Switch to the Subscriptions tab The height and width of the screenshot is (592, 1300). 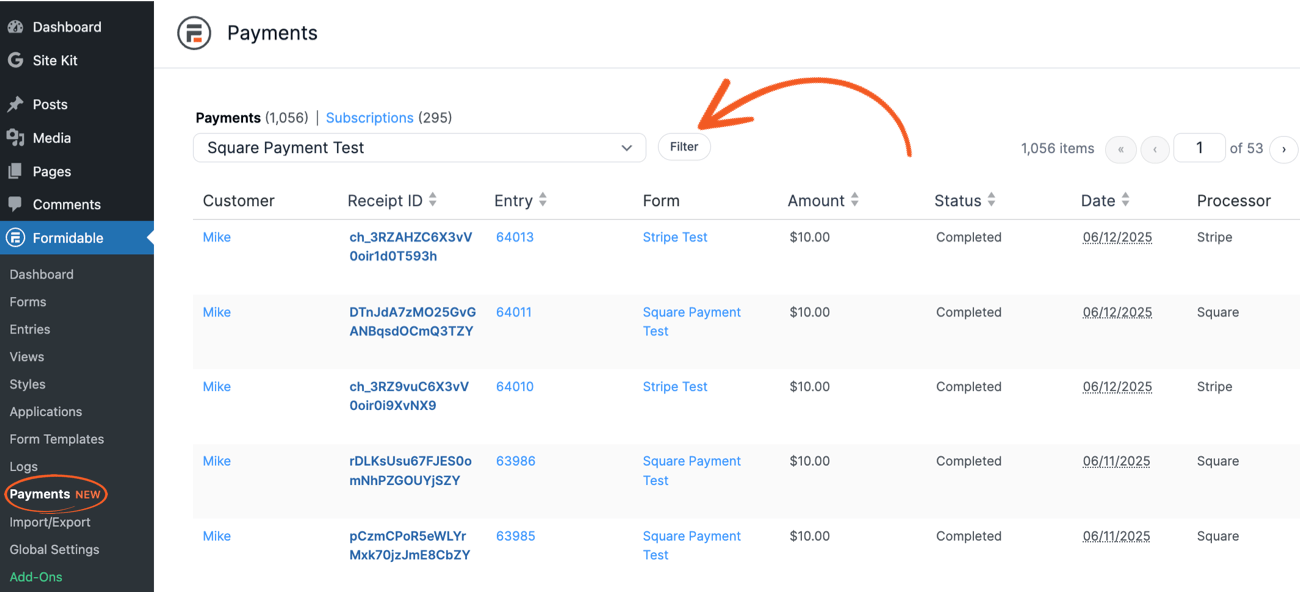pyautogui.click(x=370, y=118)
